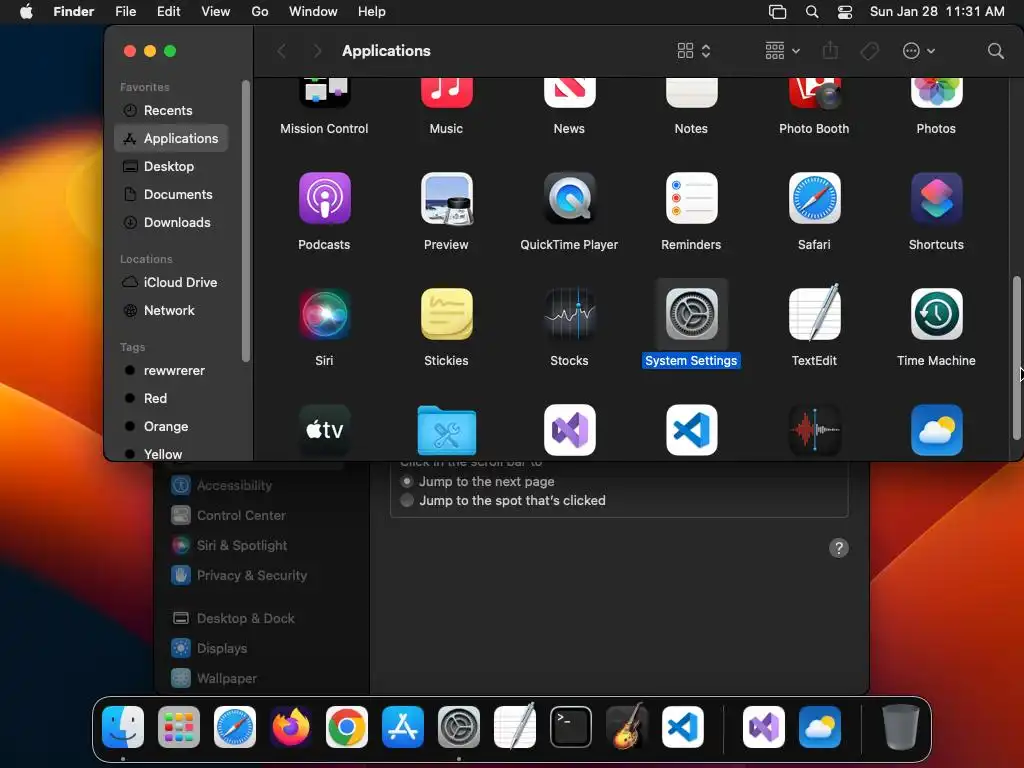Open the Preview app icon
1024x768 pixels.
[447, 198]
